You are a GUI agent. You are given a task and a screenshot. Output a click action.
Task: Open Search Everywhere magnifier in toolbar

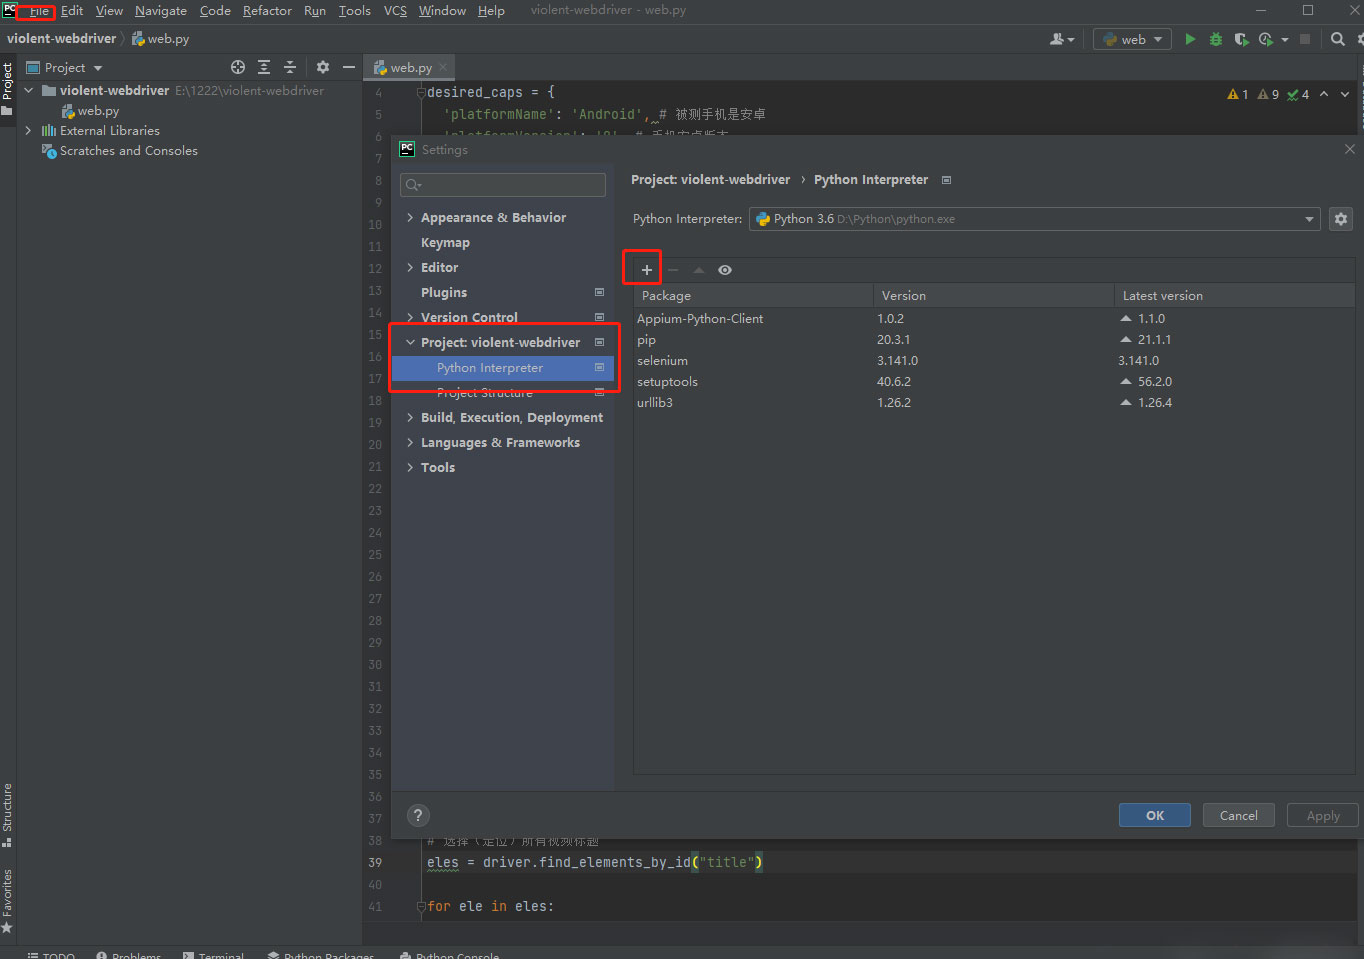[1338, 39]
